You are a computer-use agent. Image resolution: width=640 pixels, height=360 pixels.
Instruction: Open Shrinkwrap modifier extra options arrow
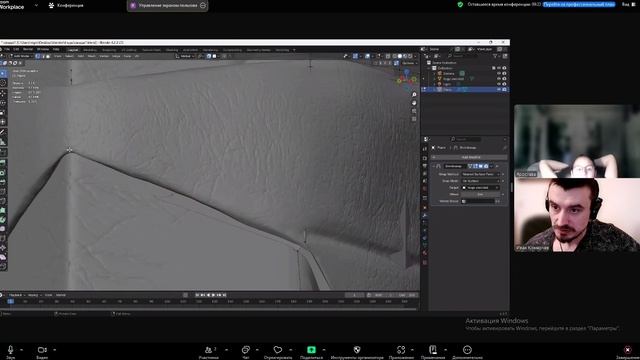click(x=491, y=166)
